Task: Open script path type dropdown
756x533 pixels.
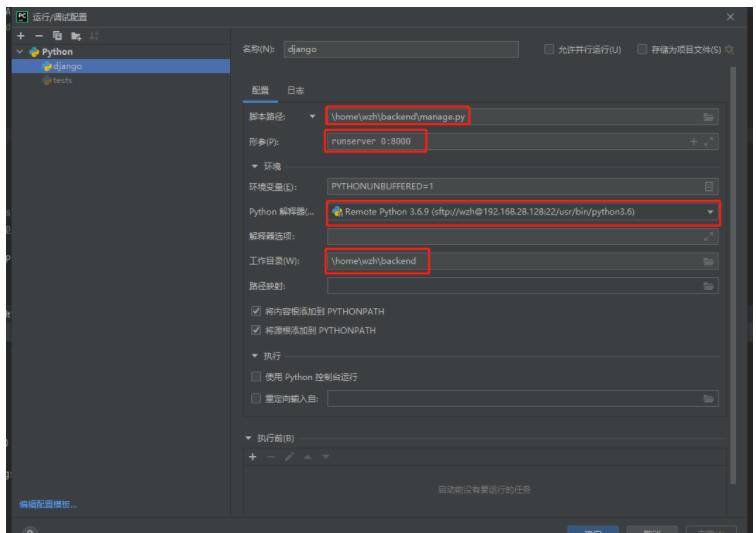Action: [312, 116]
